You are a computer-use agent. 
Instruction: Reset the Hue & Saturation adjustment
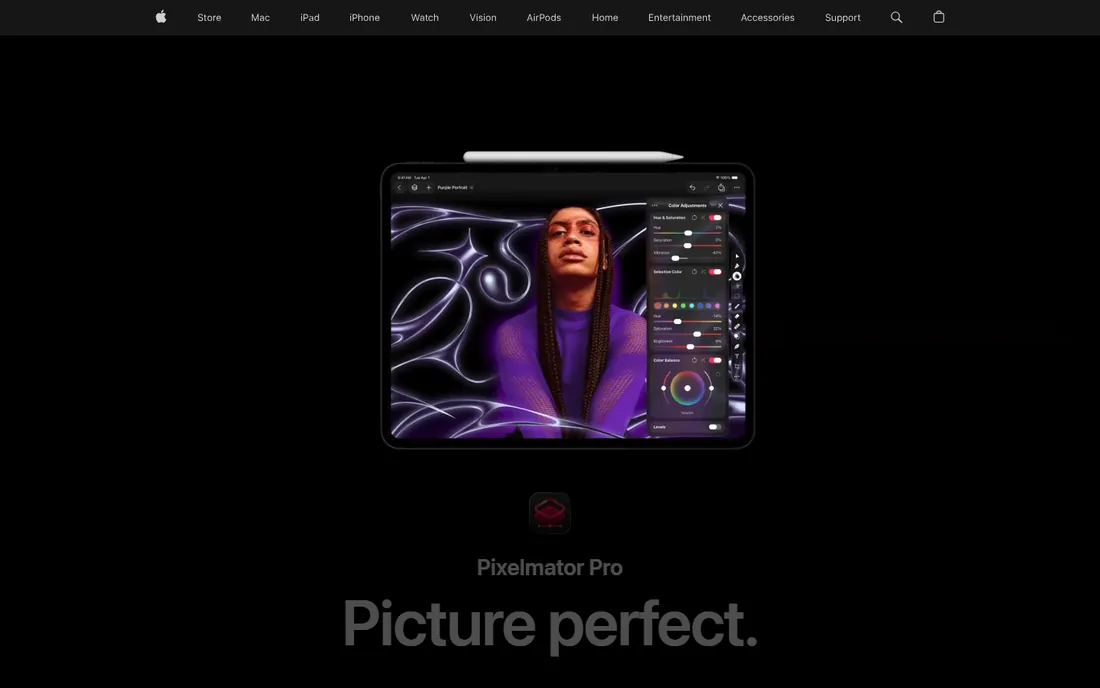tap(695, 217)
